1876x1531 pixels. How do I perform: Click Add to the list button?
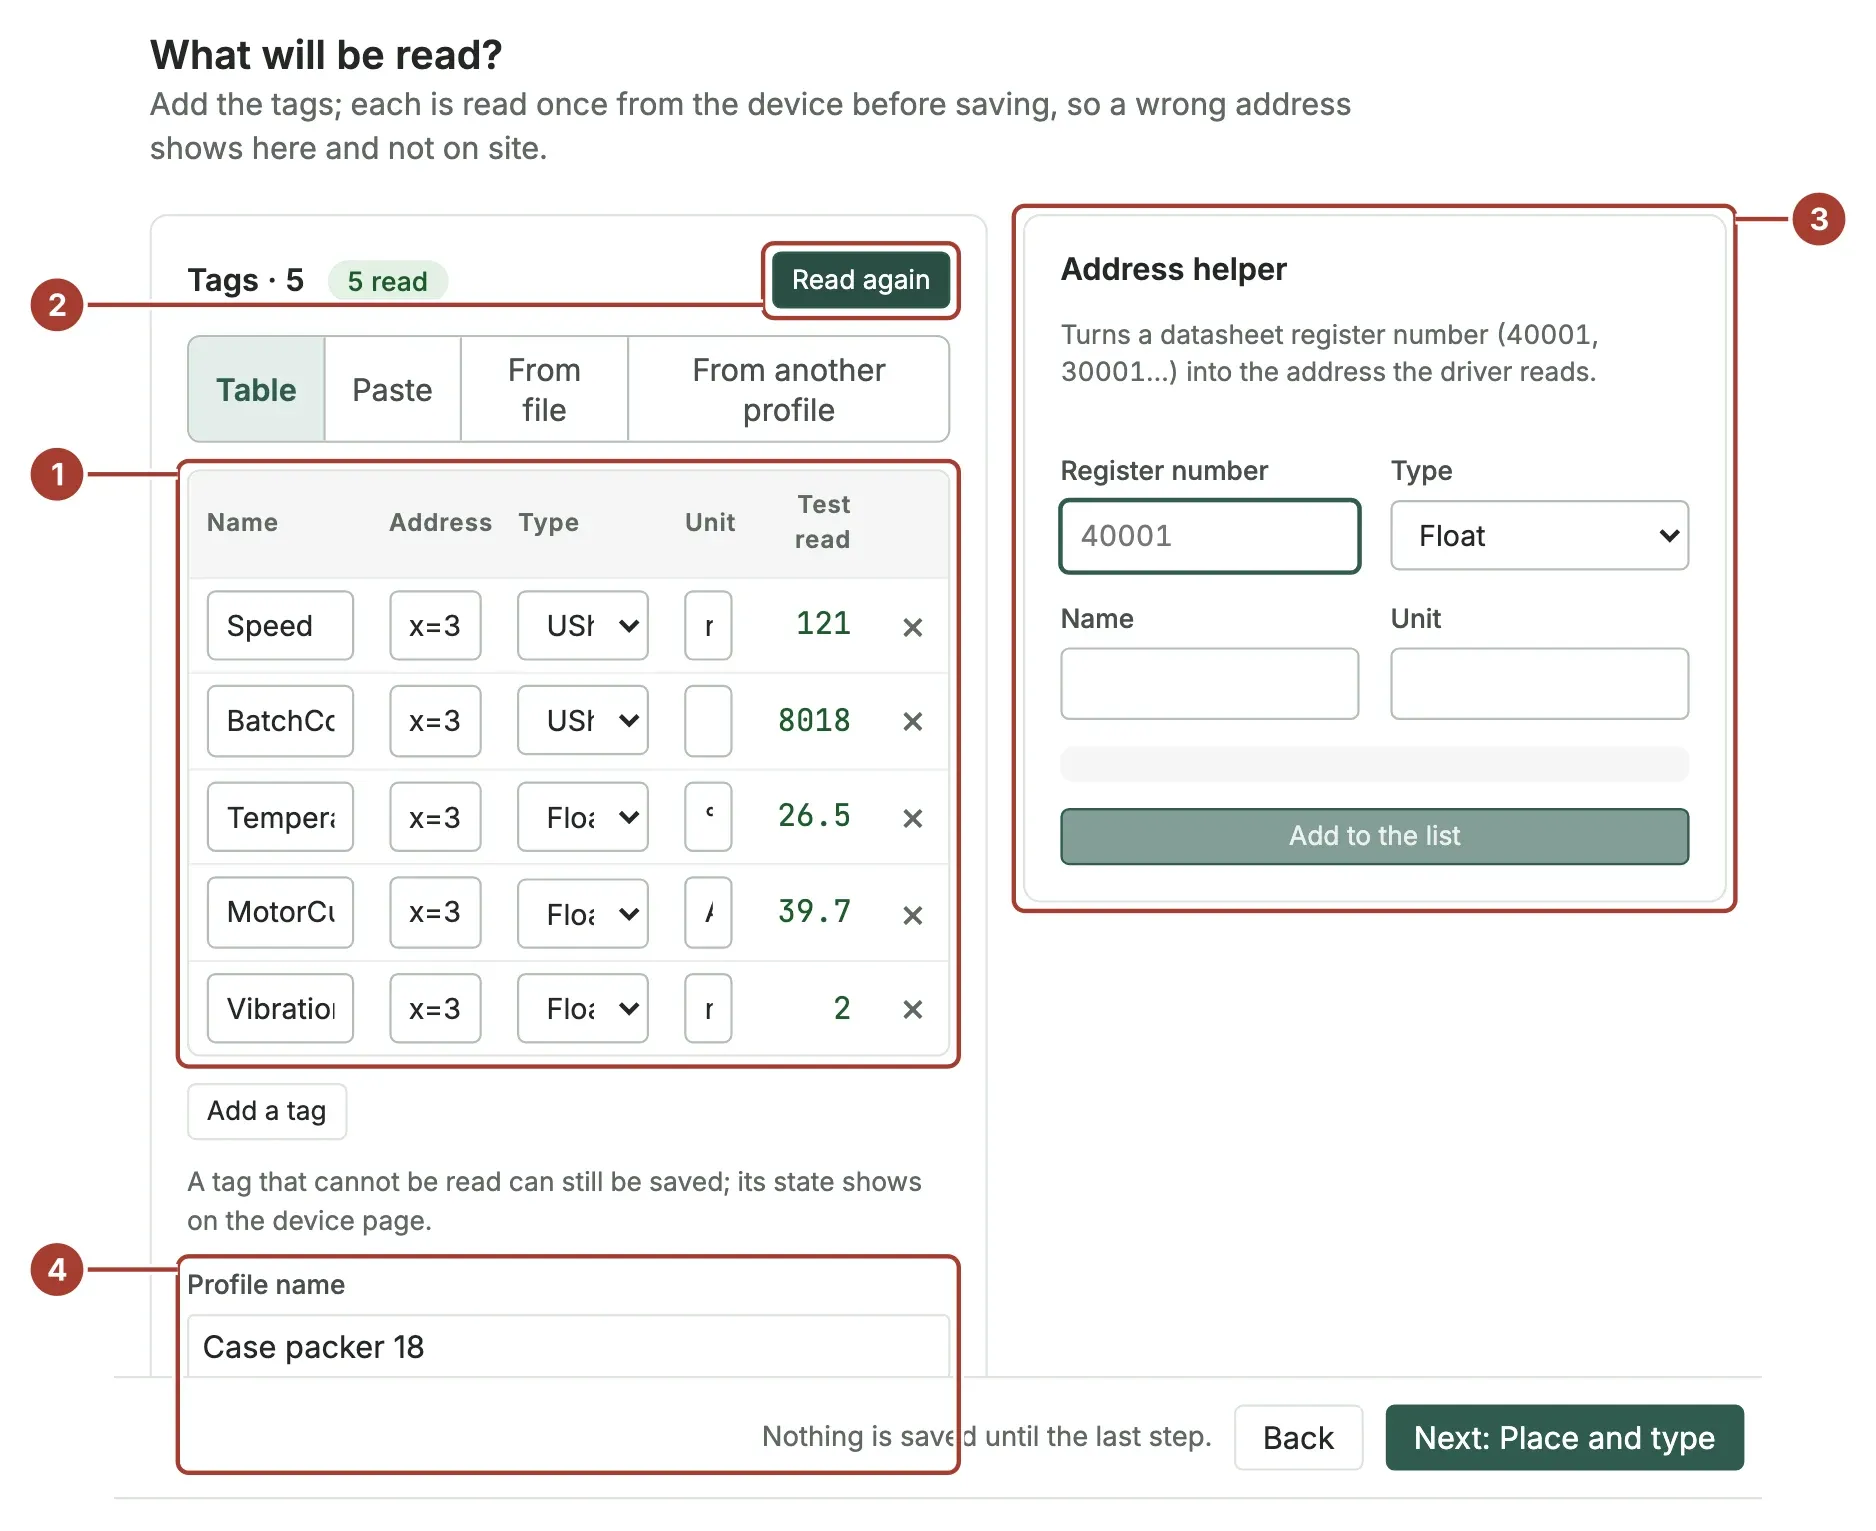tap(1374, 836)
